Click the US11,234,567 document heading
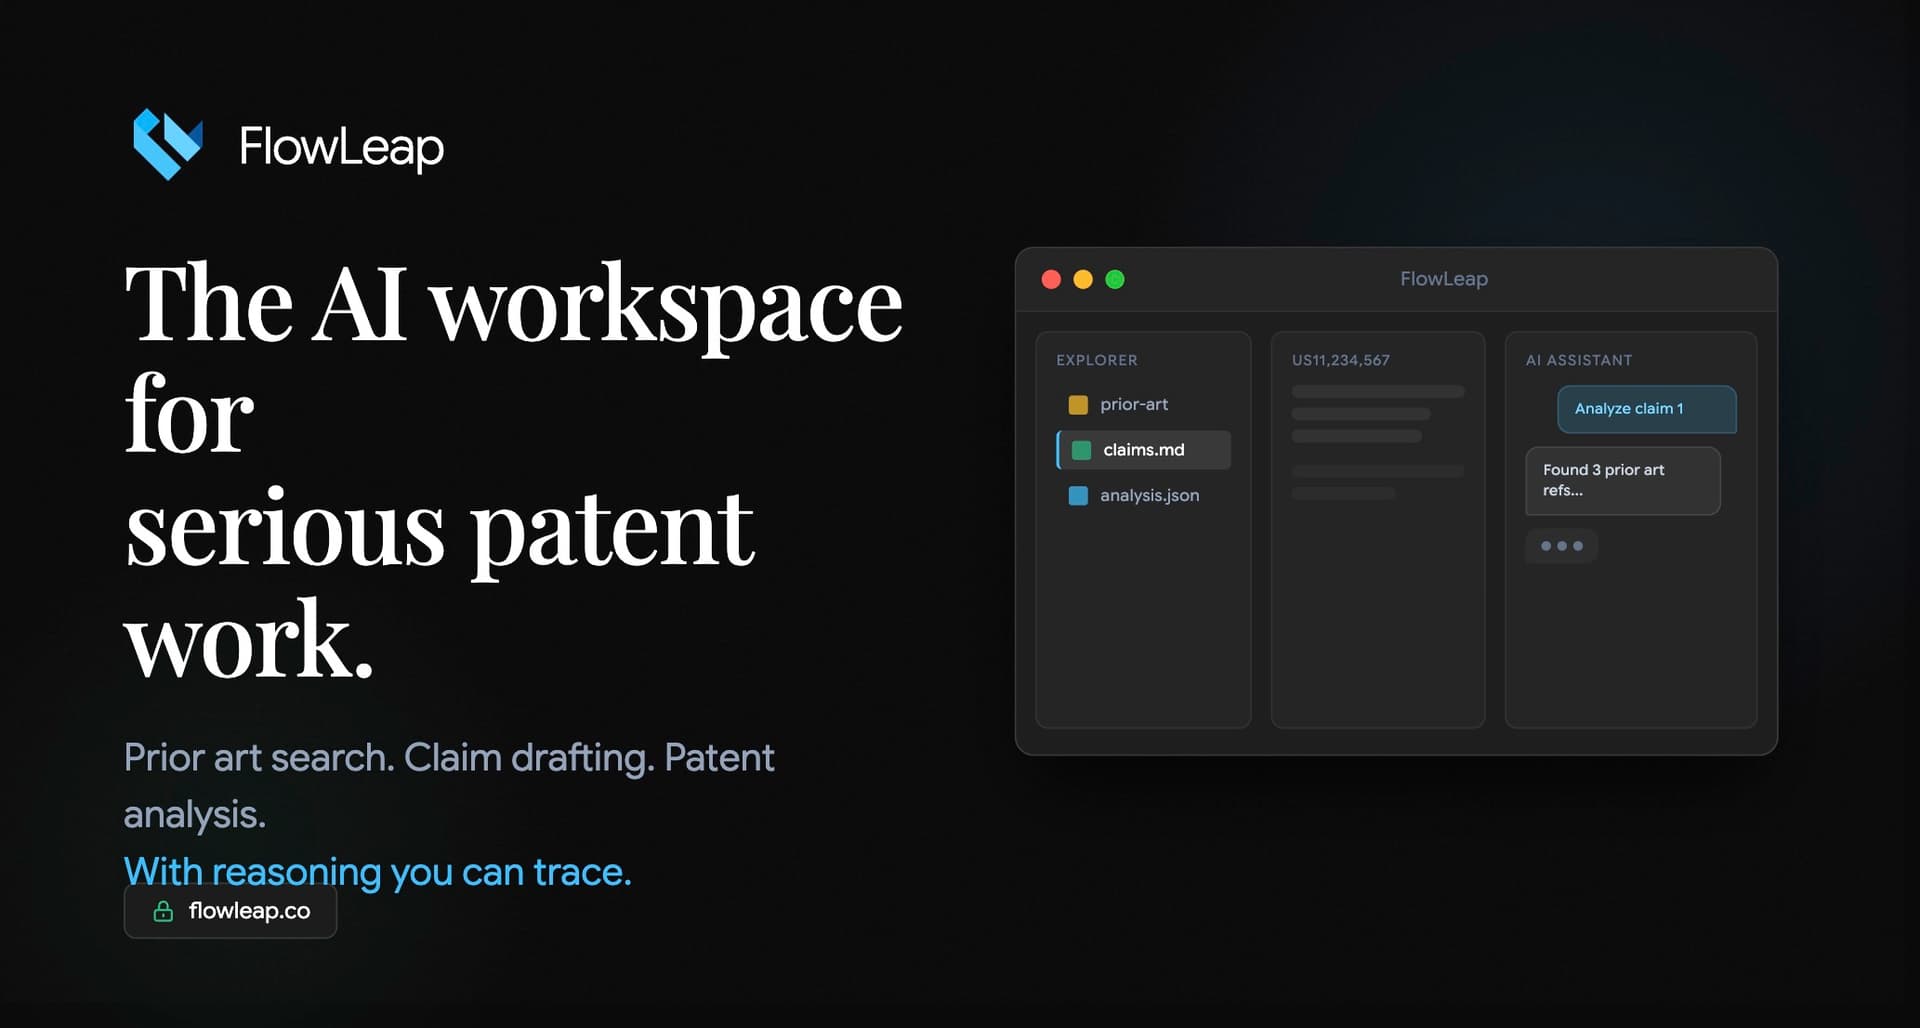 coord(1341,360)
